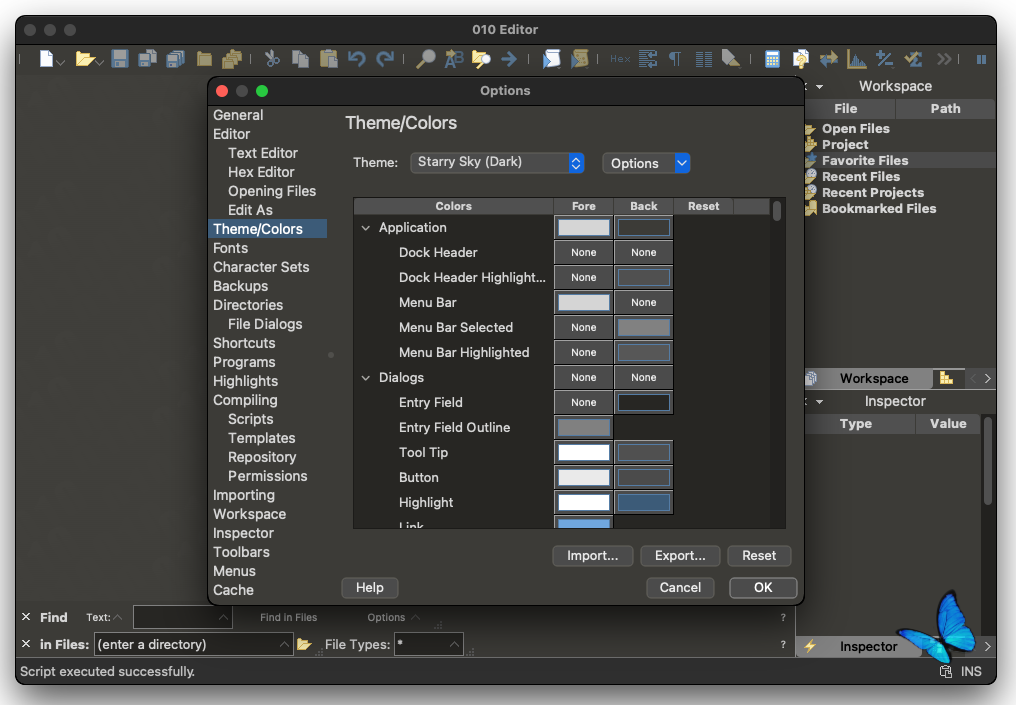The image size is (1016, 705).
Task: Click the directory input field next to in Files
Action: [191, 644]
